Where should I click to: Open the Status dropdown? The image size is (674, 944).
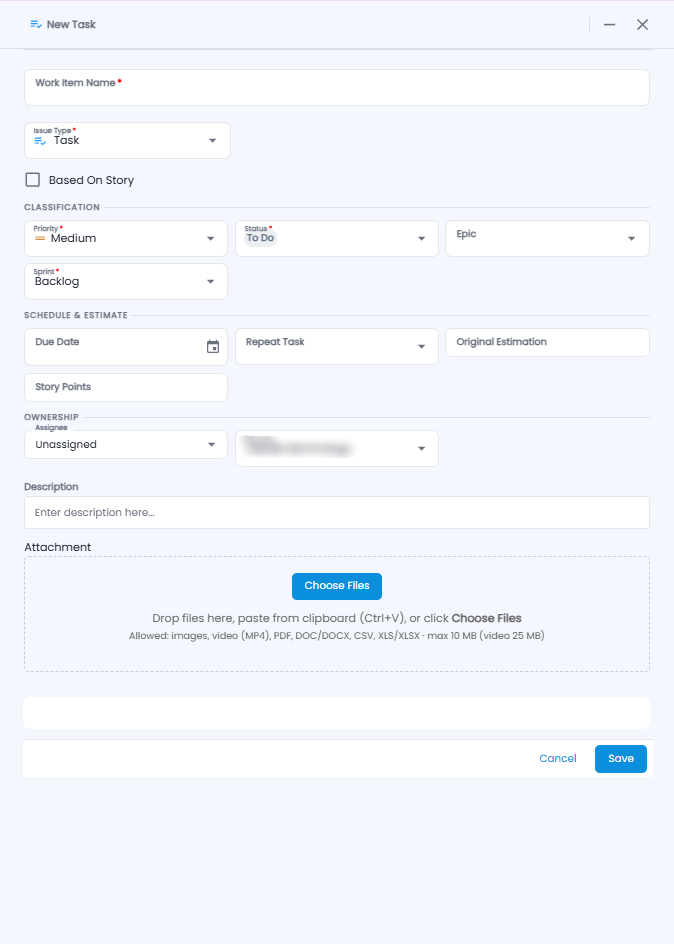pos(336,238)
